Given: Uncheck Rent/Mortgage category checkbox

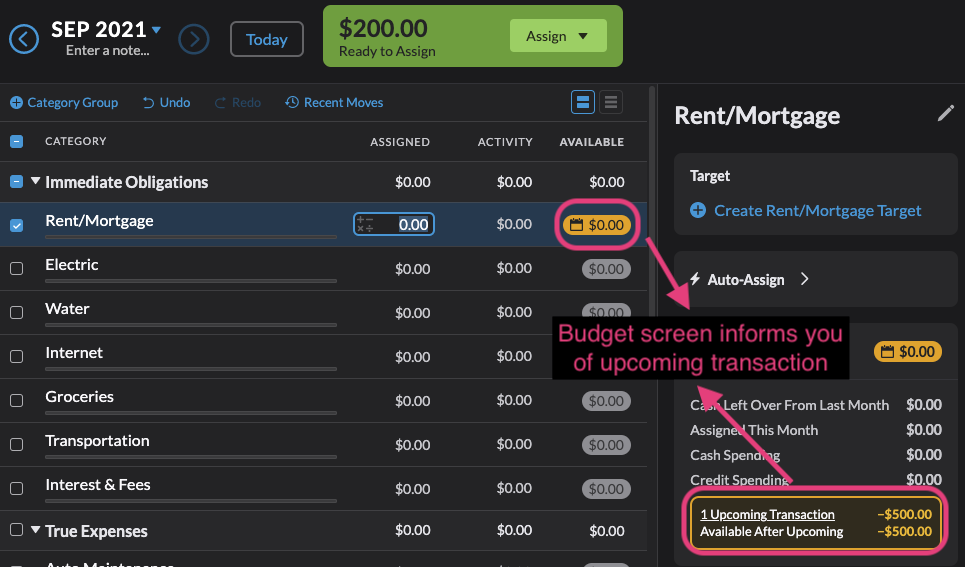Looking at the screenshot, I should pos(17,225).
